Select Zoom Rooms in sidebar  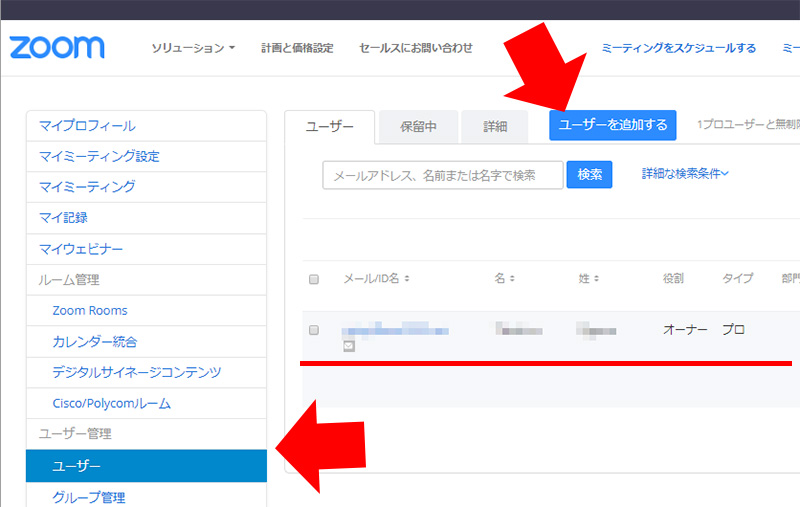[90, 311]
